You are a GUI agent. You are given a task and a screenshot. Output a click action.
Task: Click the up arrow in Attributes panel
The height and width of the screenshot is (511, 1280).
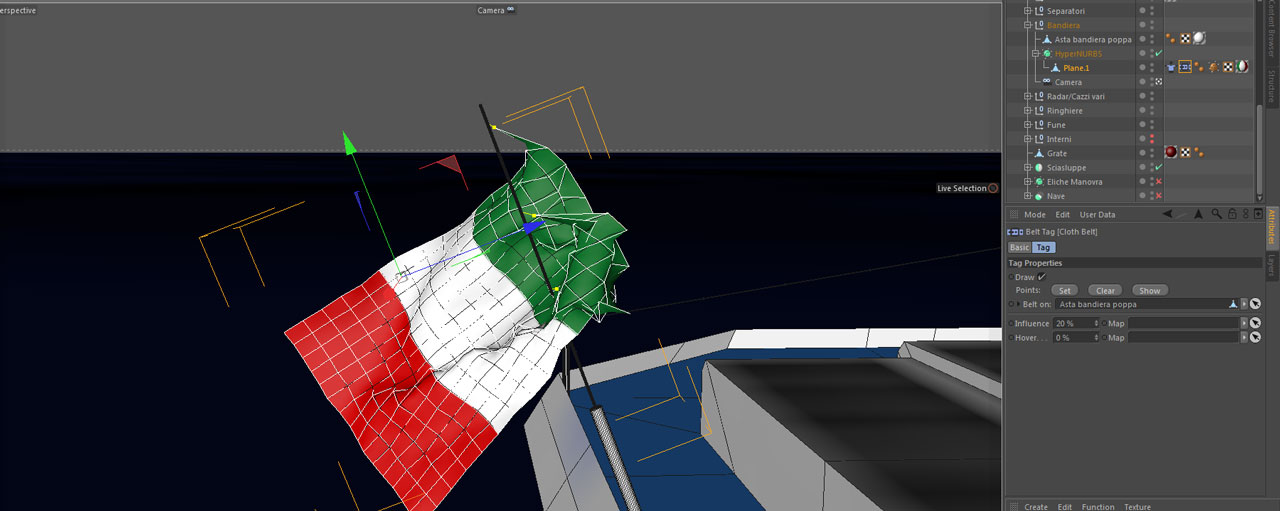(x=1198, y=214)
